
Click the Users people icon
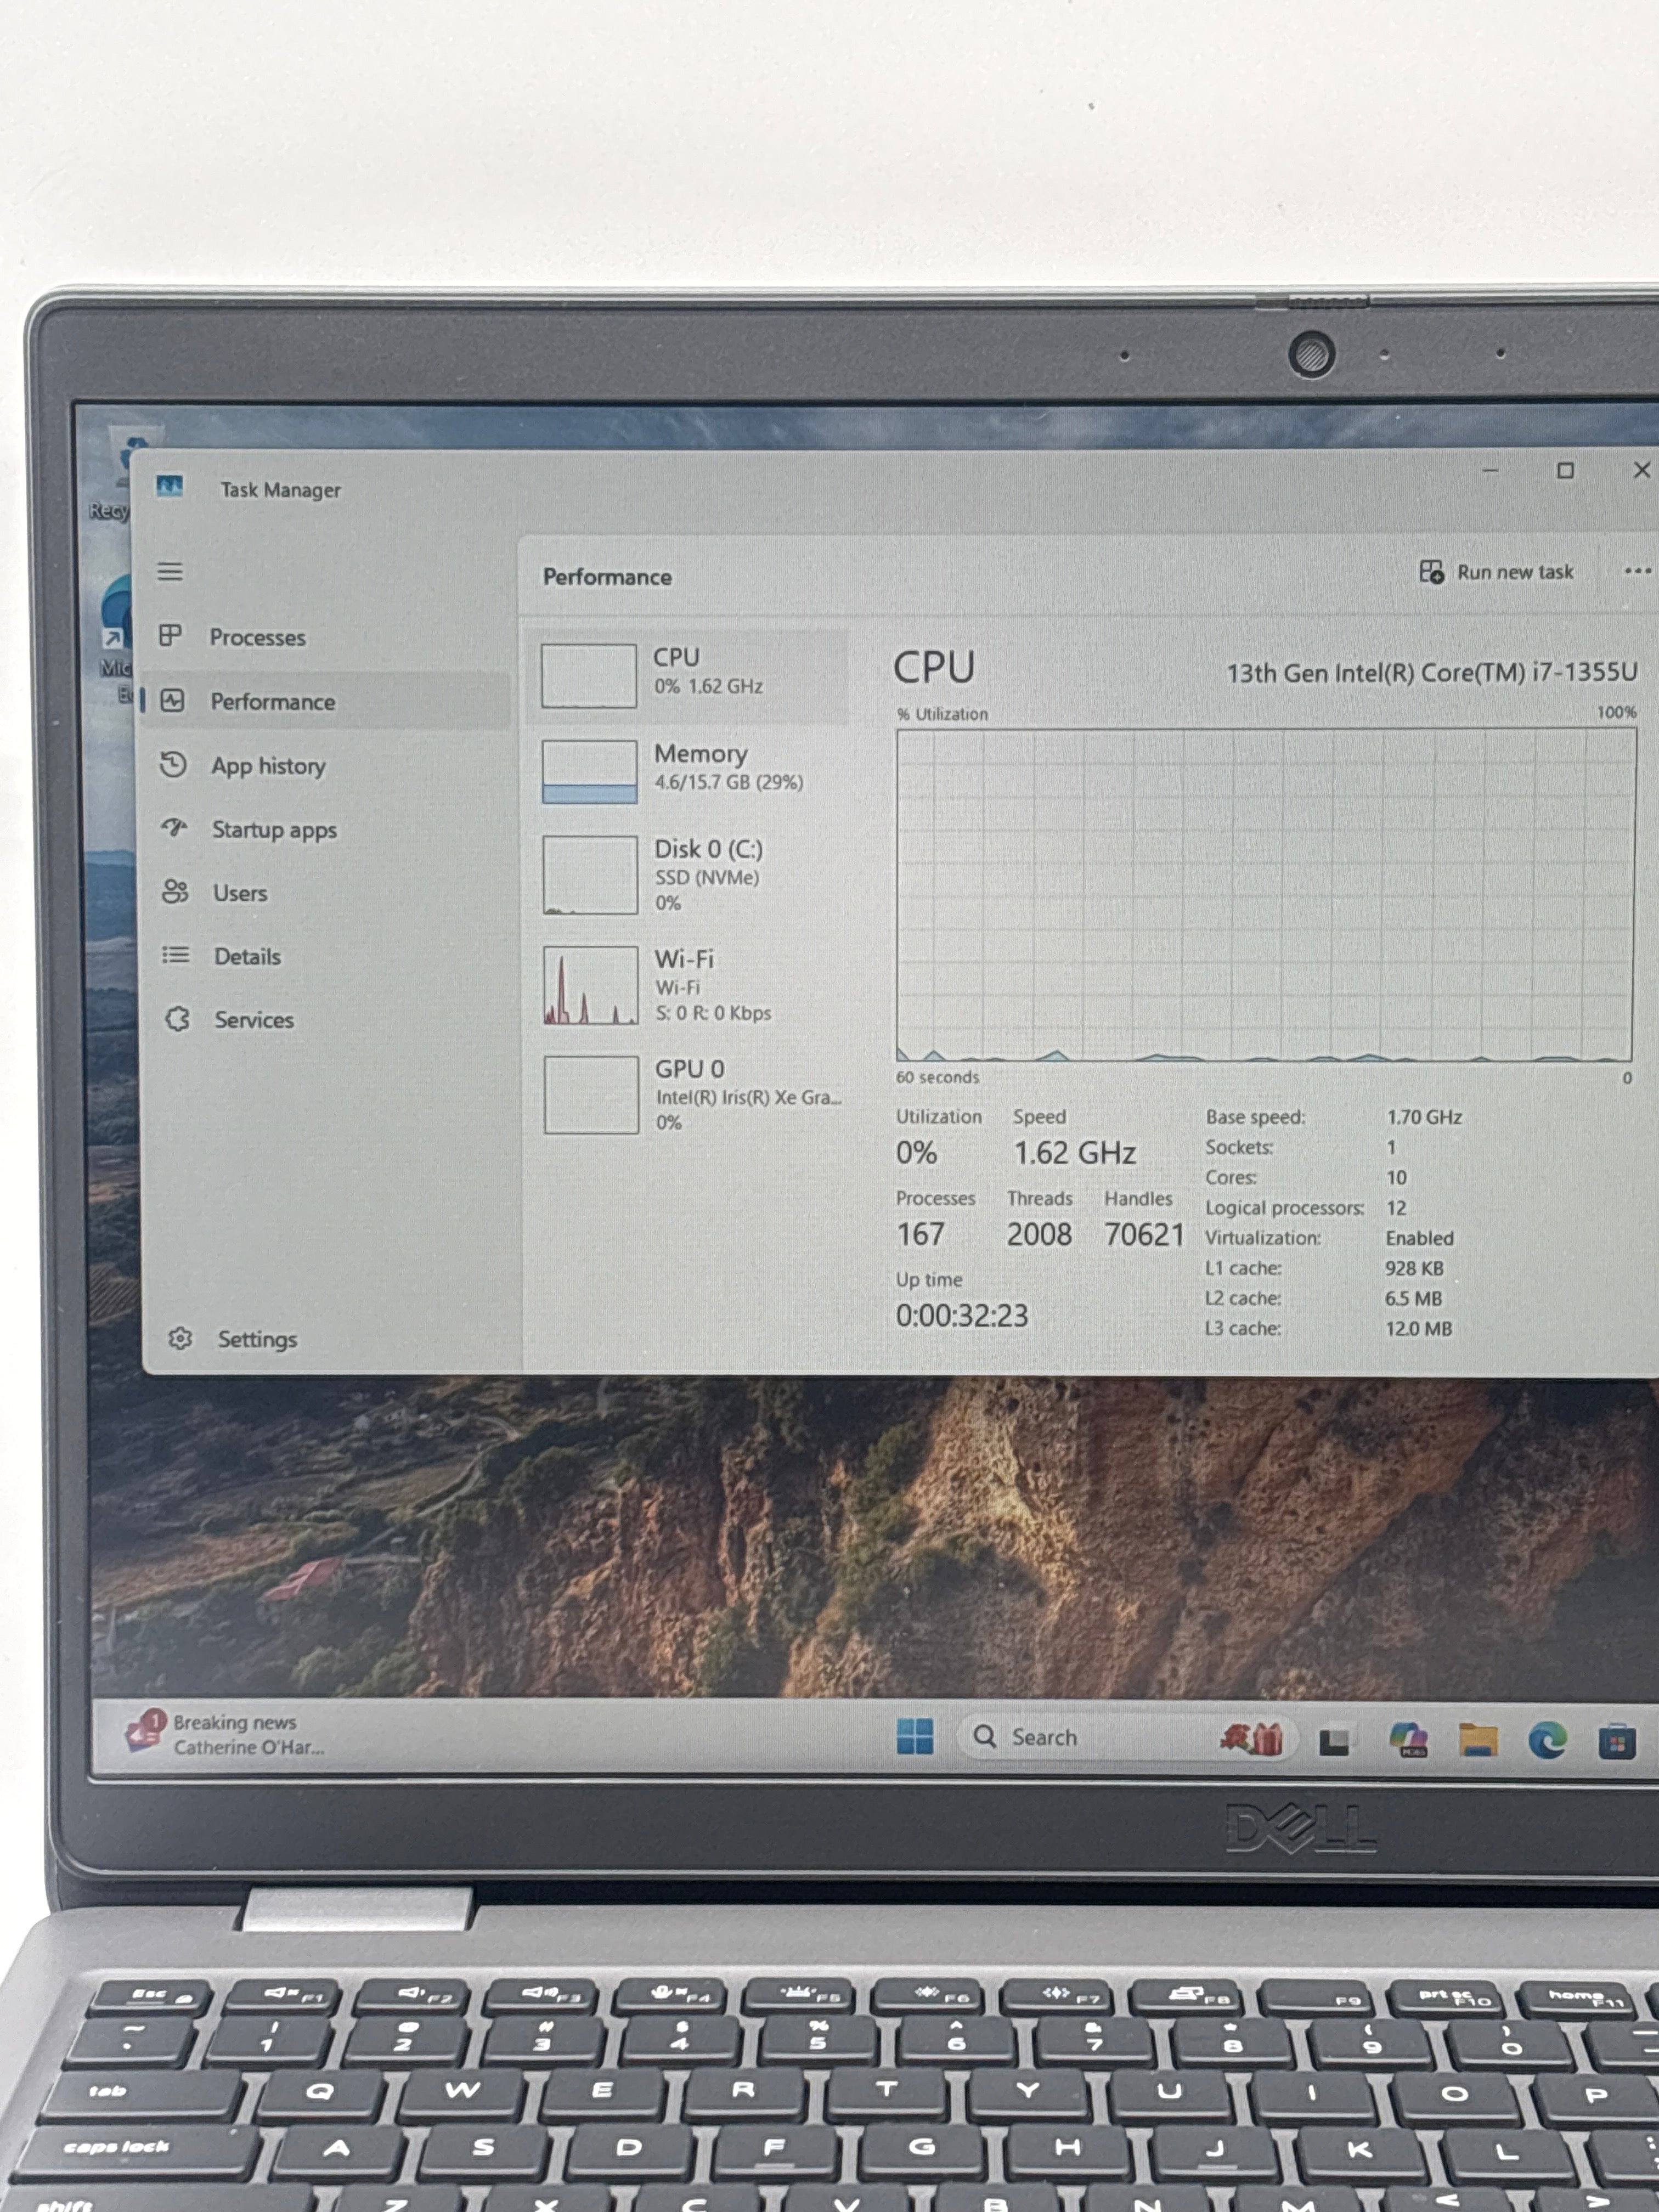click(x=175, y=891)
